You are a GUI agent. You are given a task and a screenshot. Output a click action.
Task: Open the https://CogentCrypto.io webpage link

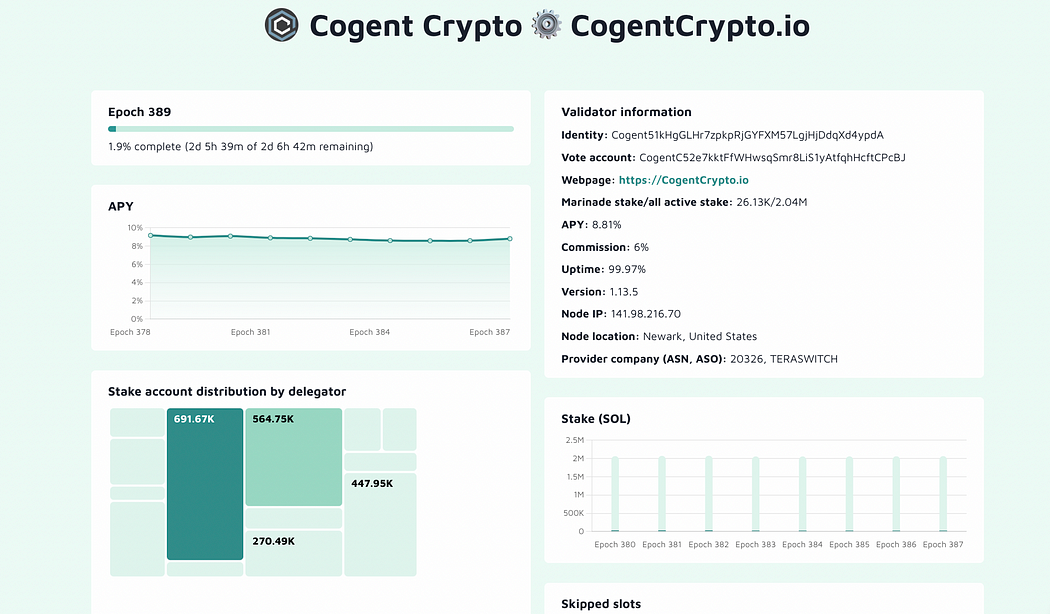(x=683, y=180)
